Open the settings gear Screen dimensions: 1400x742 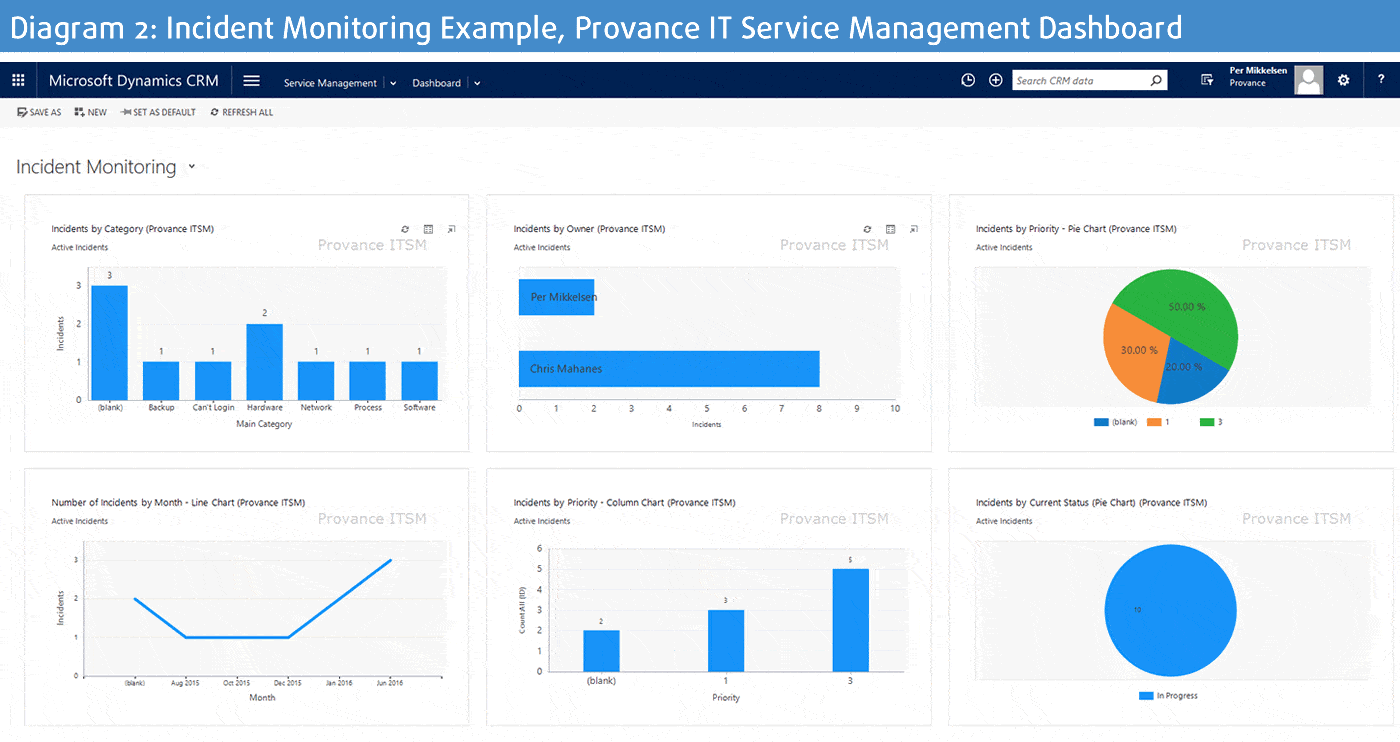(x=1344, y=81)
